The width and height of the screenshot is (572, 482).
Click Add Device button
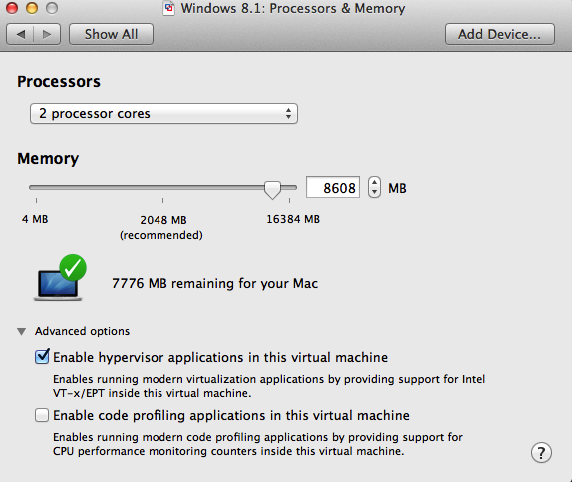pyautogui.click(x=500, y=34)
